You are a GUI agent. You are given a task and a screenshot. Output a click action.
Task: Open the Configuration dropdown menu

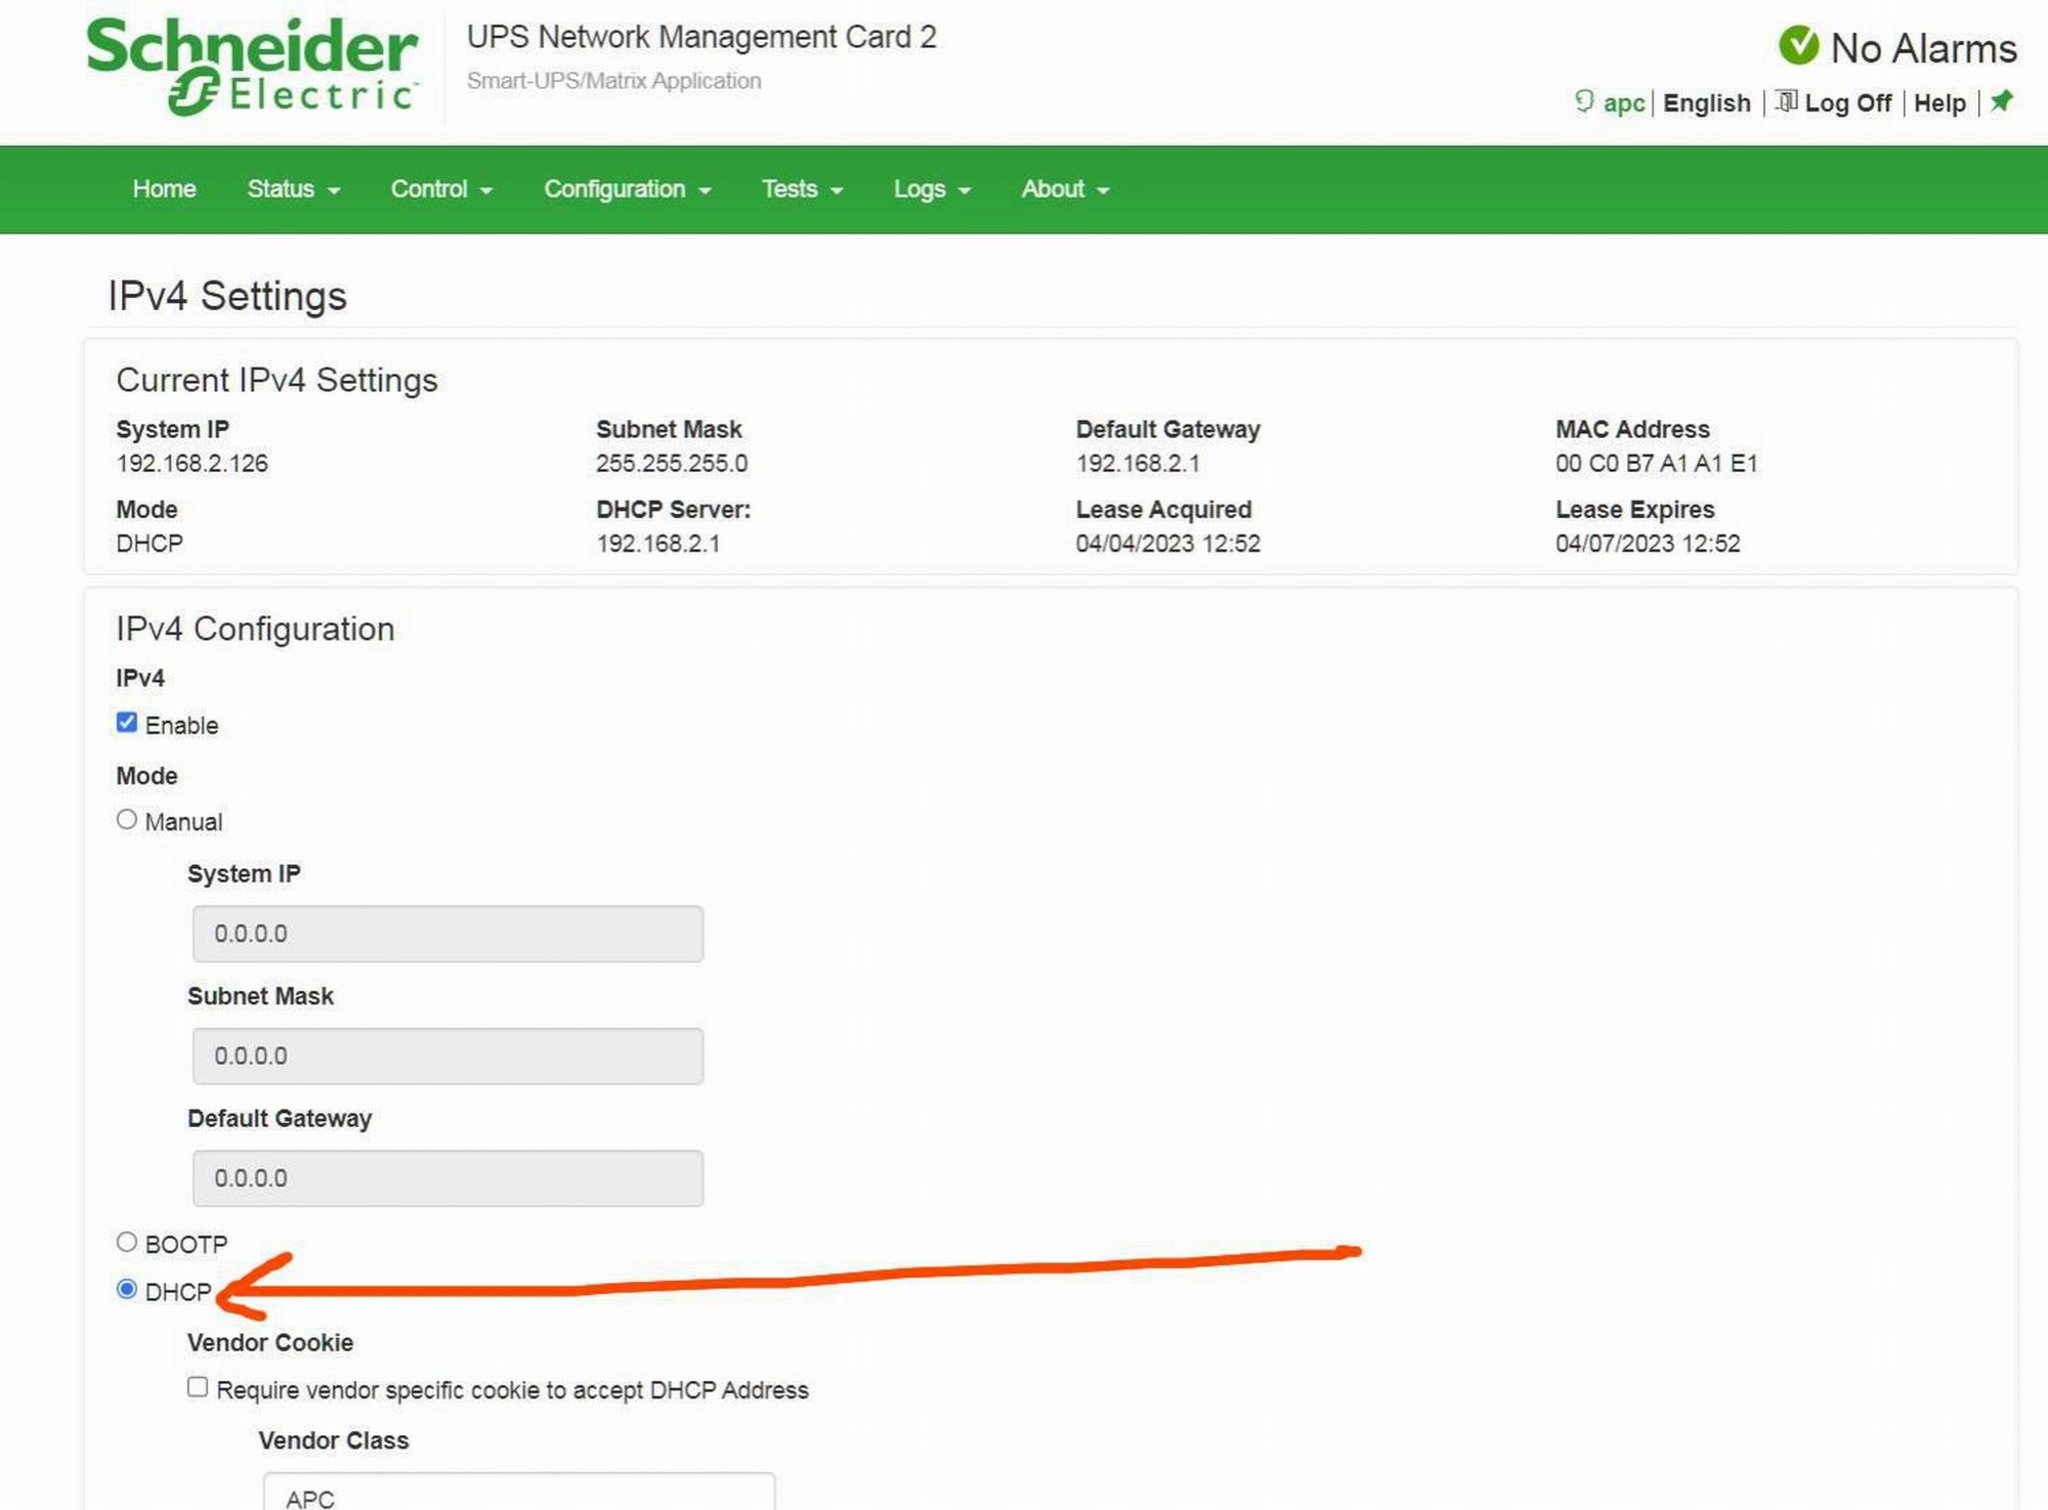click(x=627, y=189)
